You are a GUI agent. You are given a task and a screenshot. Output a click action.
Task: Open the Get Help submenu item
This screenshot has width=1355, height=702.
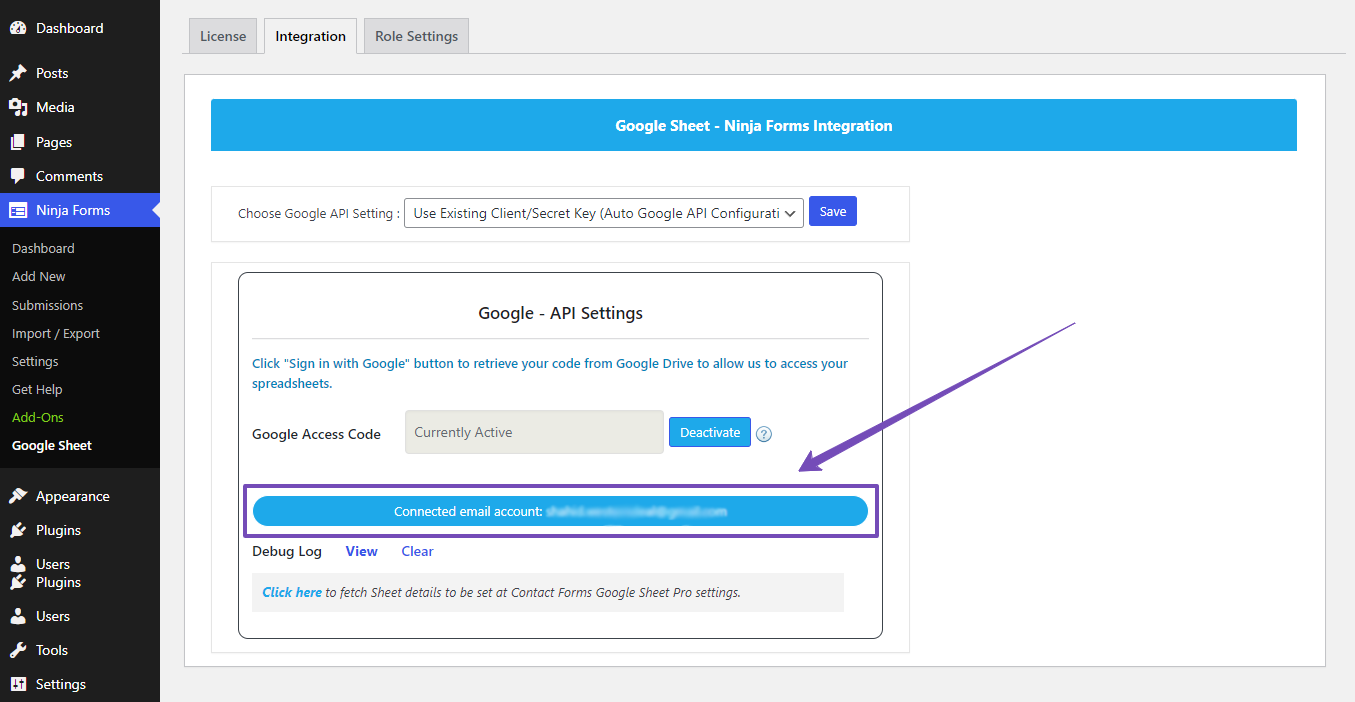pyautogui.click(x=37, y=389)
